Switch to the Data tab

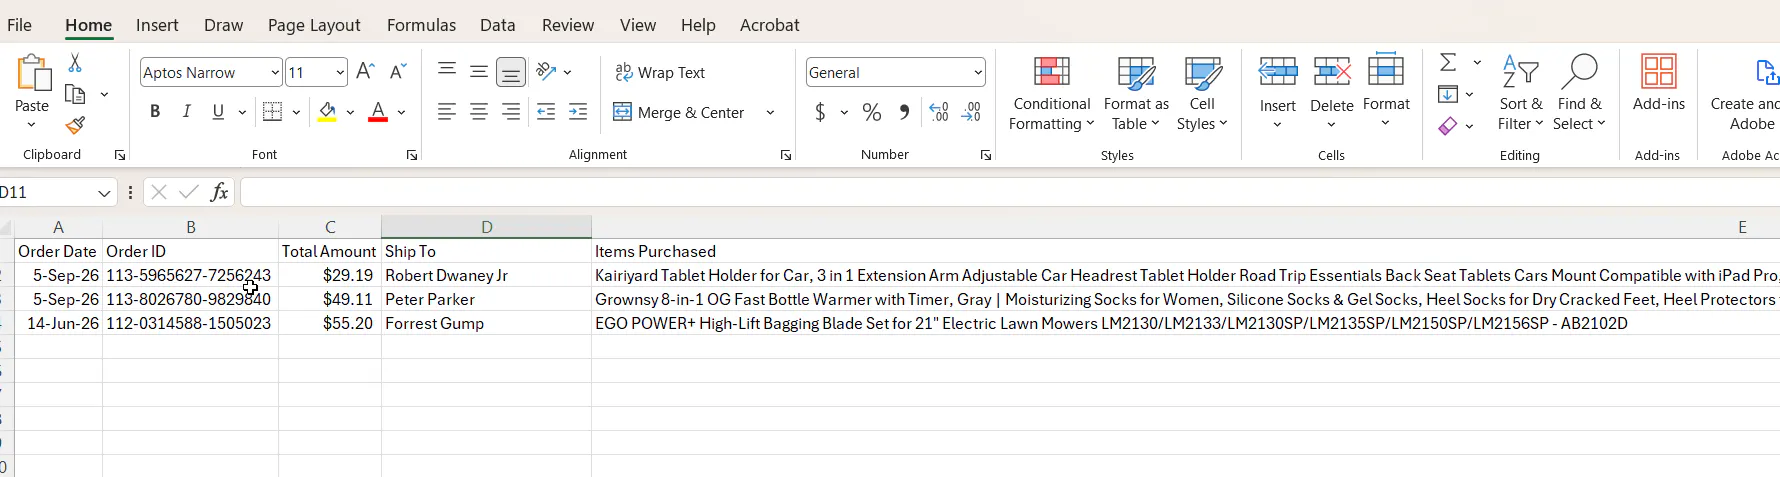point(497,25)
